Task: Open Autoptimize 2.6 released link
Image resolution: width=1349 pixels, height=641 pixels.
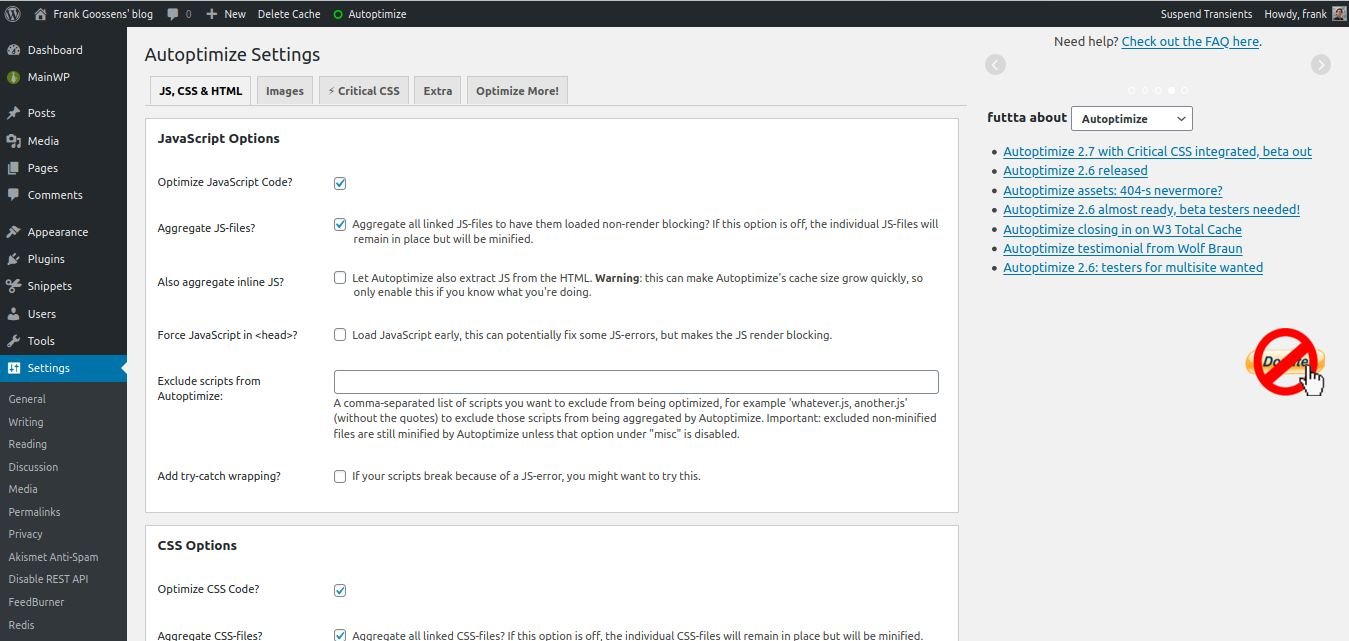Action: pyautogui.click(x=1075, y=171)
